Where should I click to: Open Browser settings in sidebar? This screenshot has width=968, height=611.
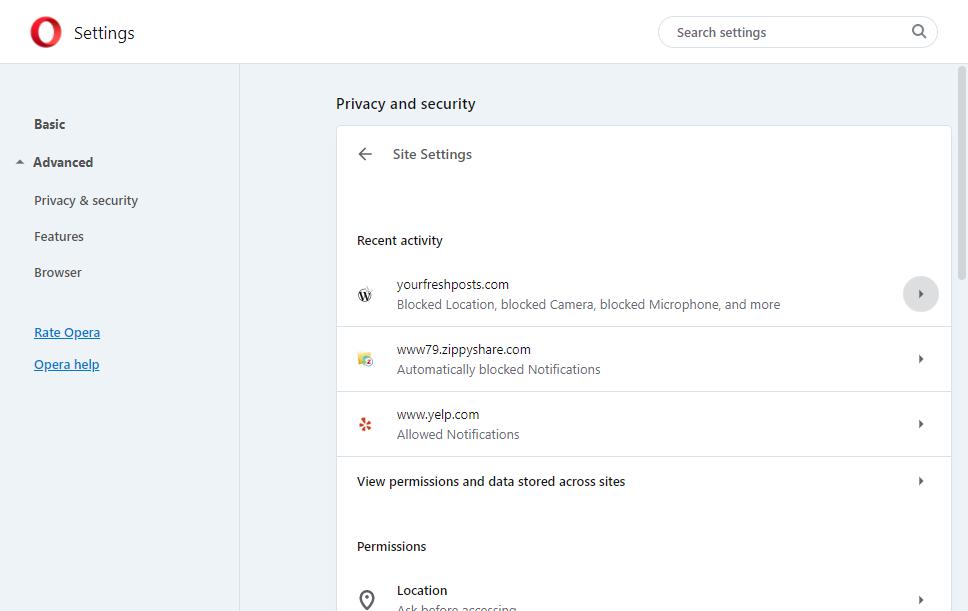click(x=58, y=272)
